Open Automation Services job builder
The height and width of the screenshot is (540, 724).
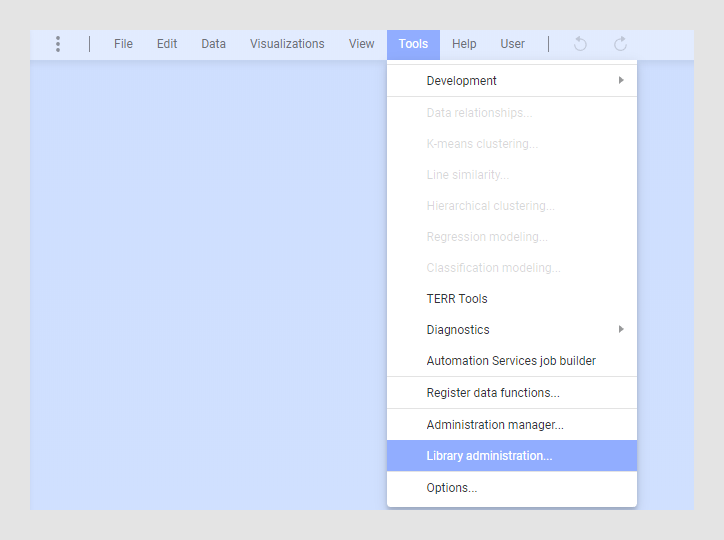tap(512, 360)
